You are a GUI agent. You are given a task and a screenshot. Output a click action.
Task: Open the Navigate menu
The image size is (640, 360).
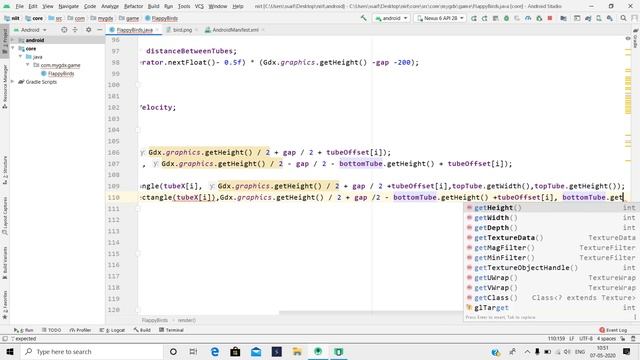coord(69,7)
